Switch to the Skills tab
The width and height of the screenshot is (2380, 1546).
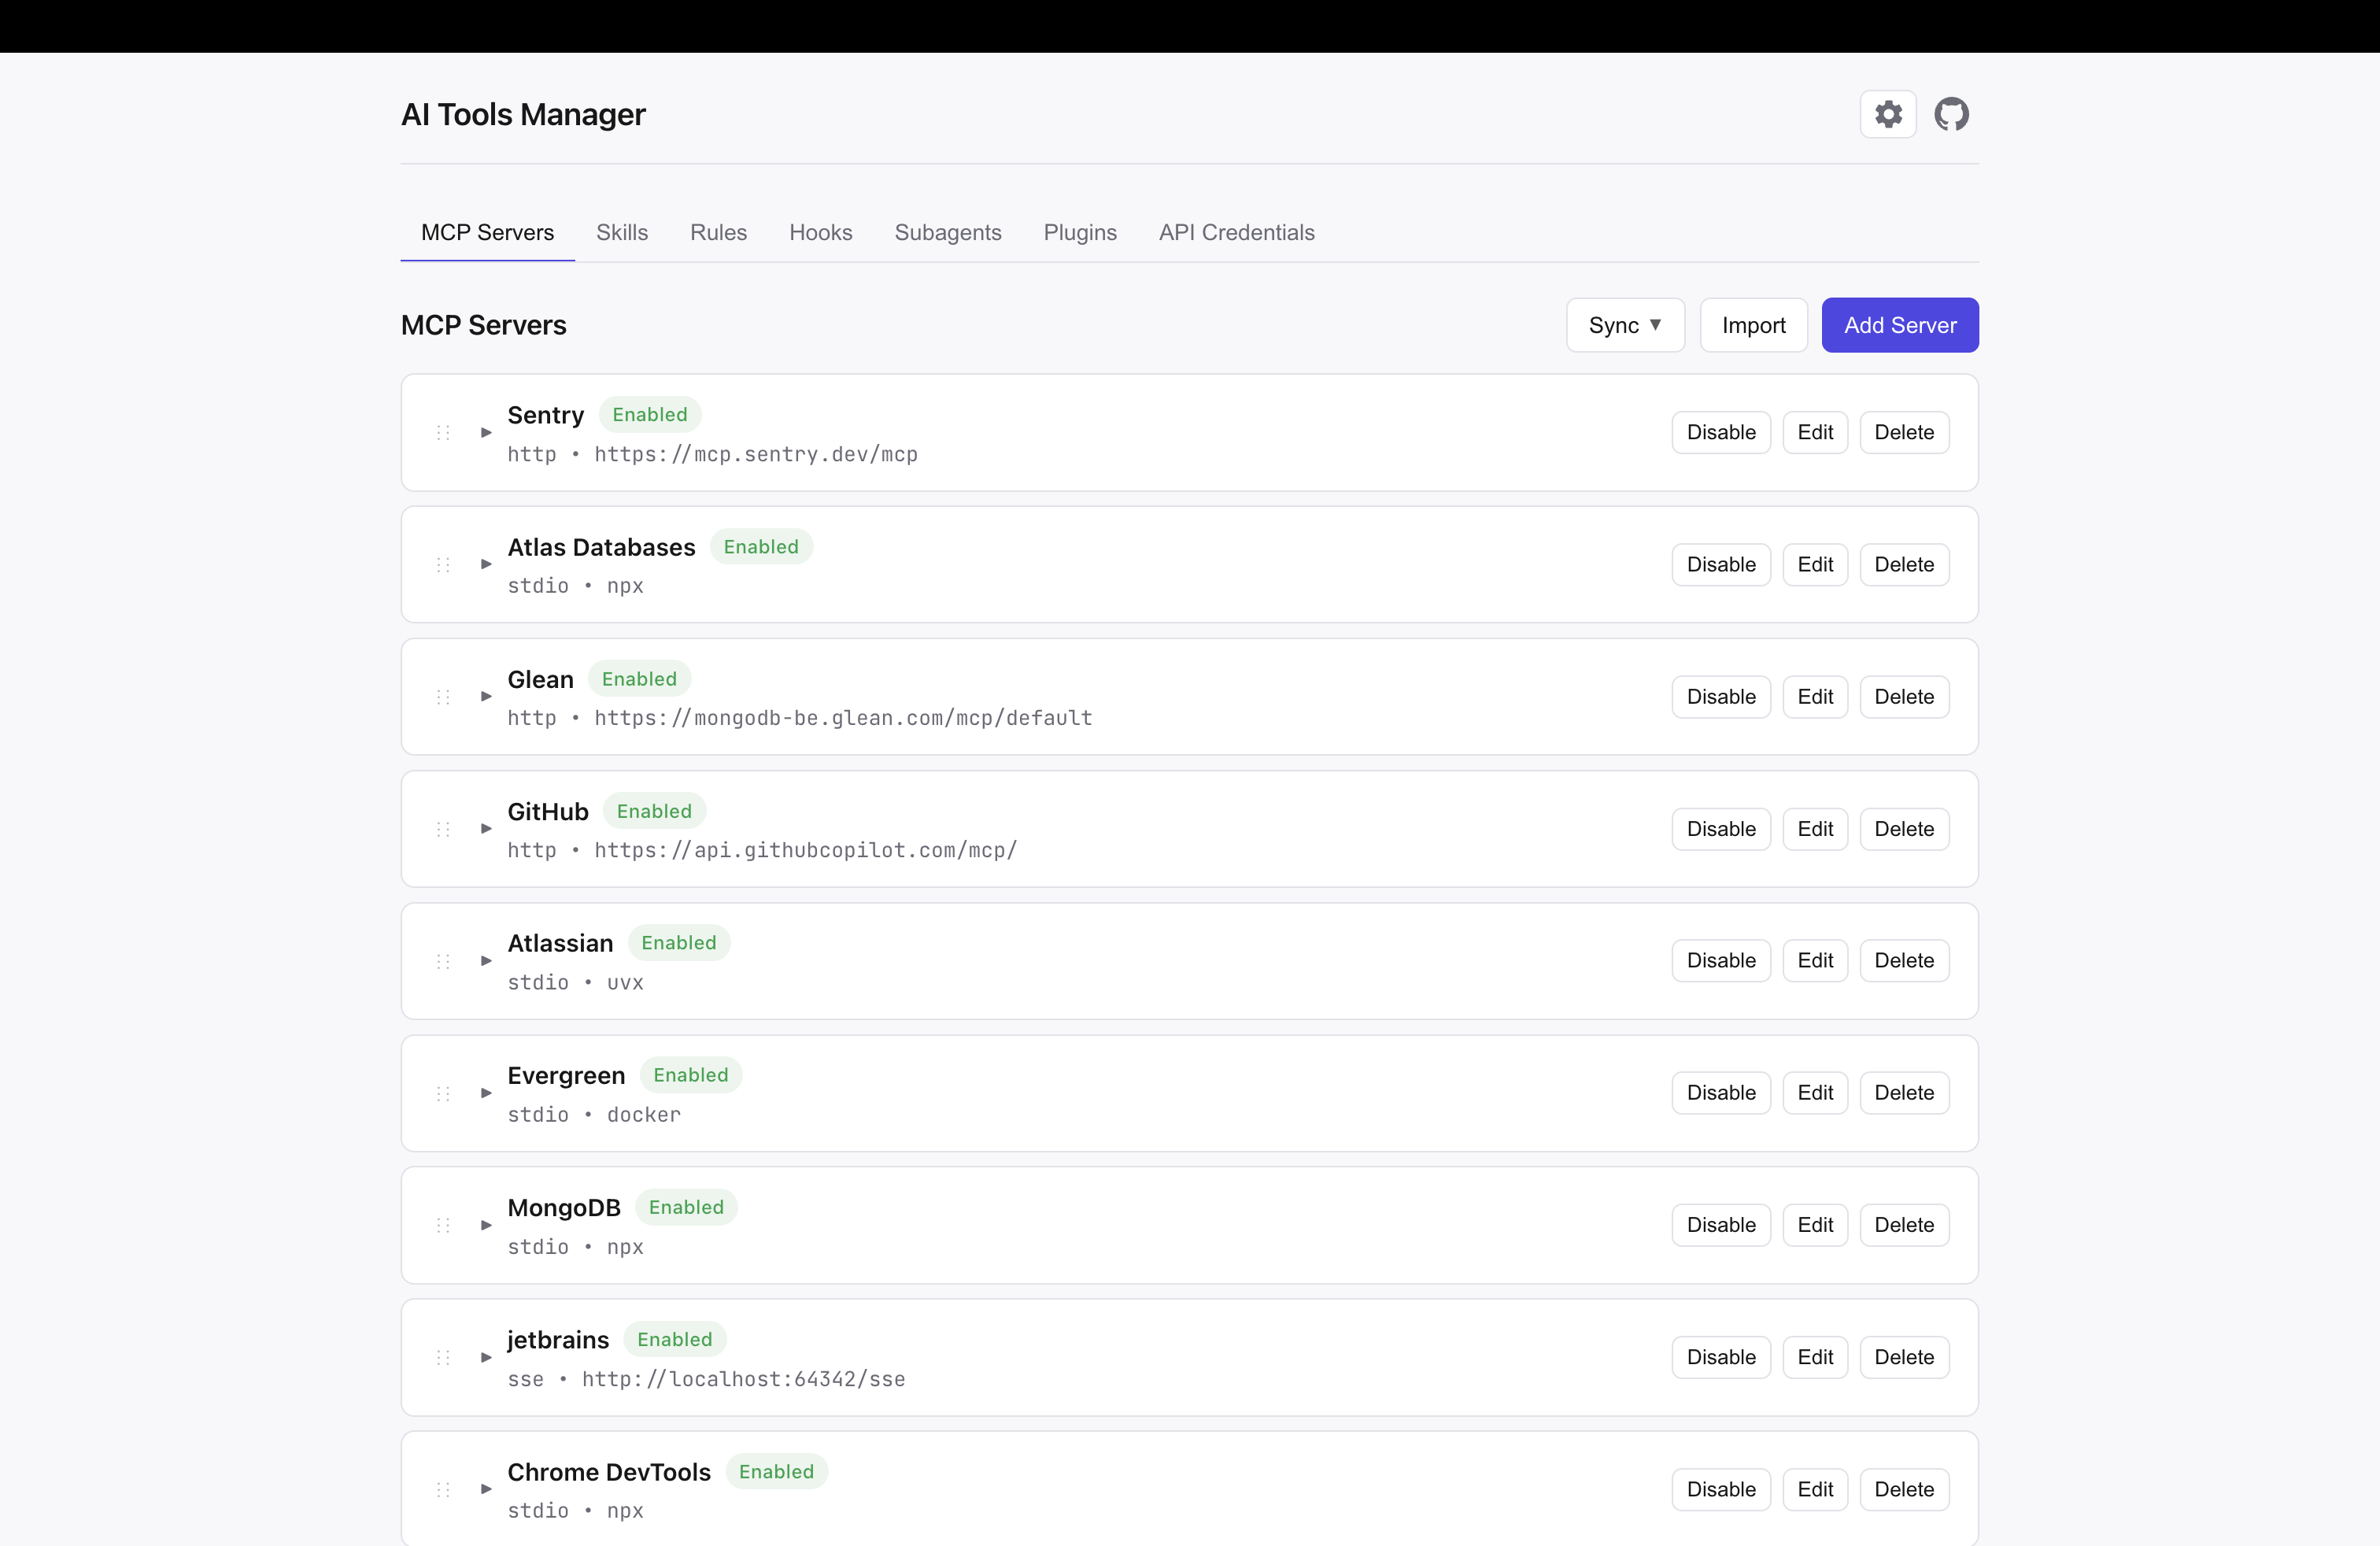pos(621,232)
